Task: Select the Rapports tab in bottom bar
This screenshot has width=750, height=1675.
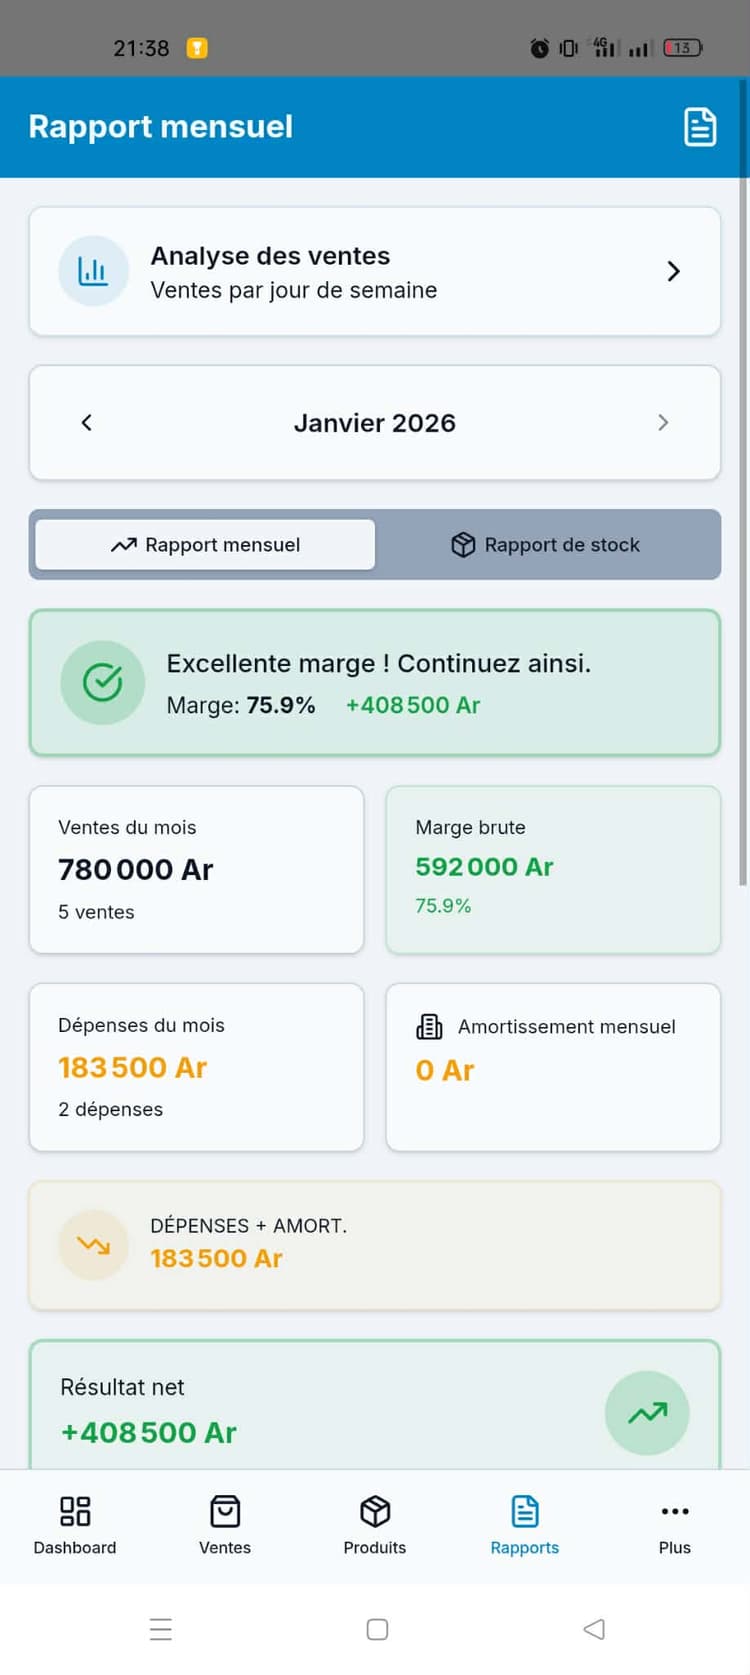Action: pos(525,1525)
